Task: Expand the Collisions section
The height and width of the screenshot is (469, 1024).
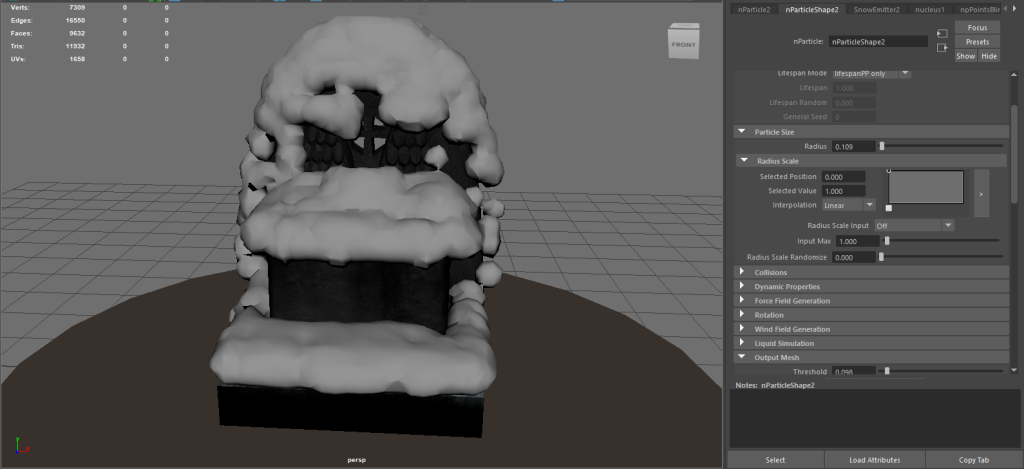Action: 742,272
